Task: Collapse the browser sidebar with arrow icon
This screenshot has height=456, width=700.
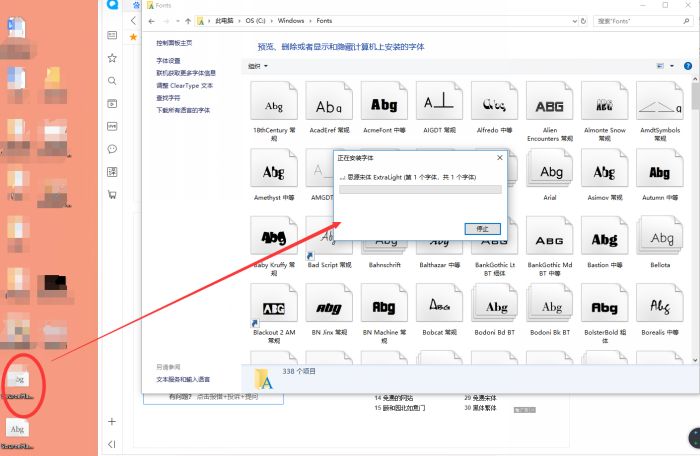Action: [112, 444]
